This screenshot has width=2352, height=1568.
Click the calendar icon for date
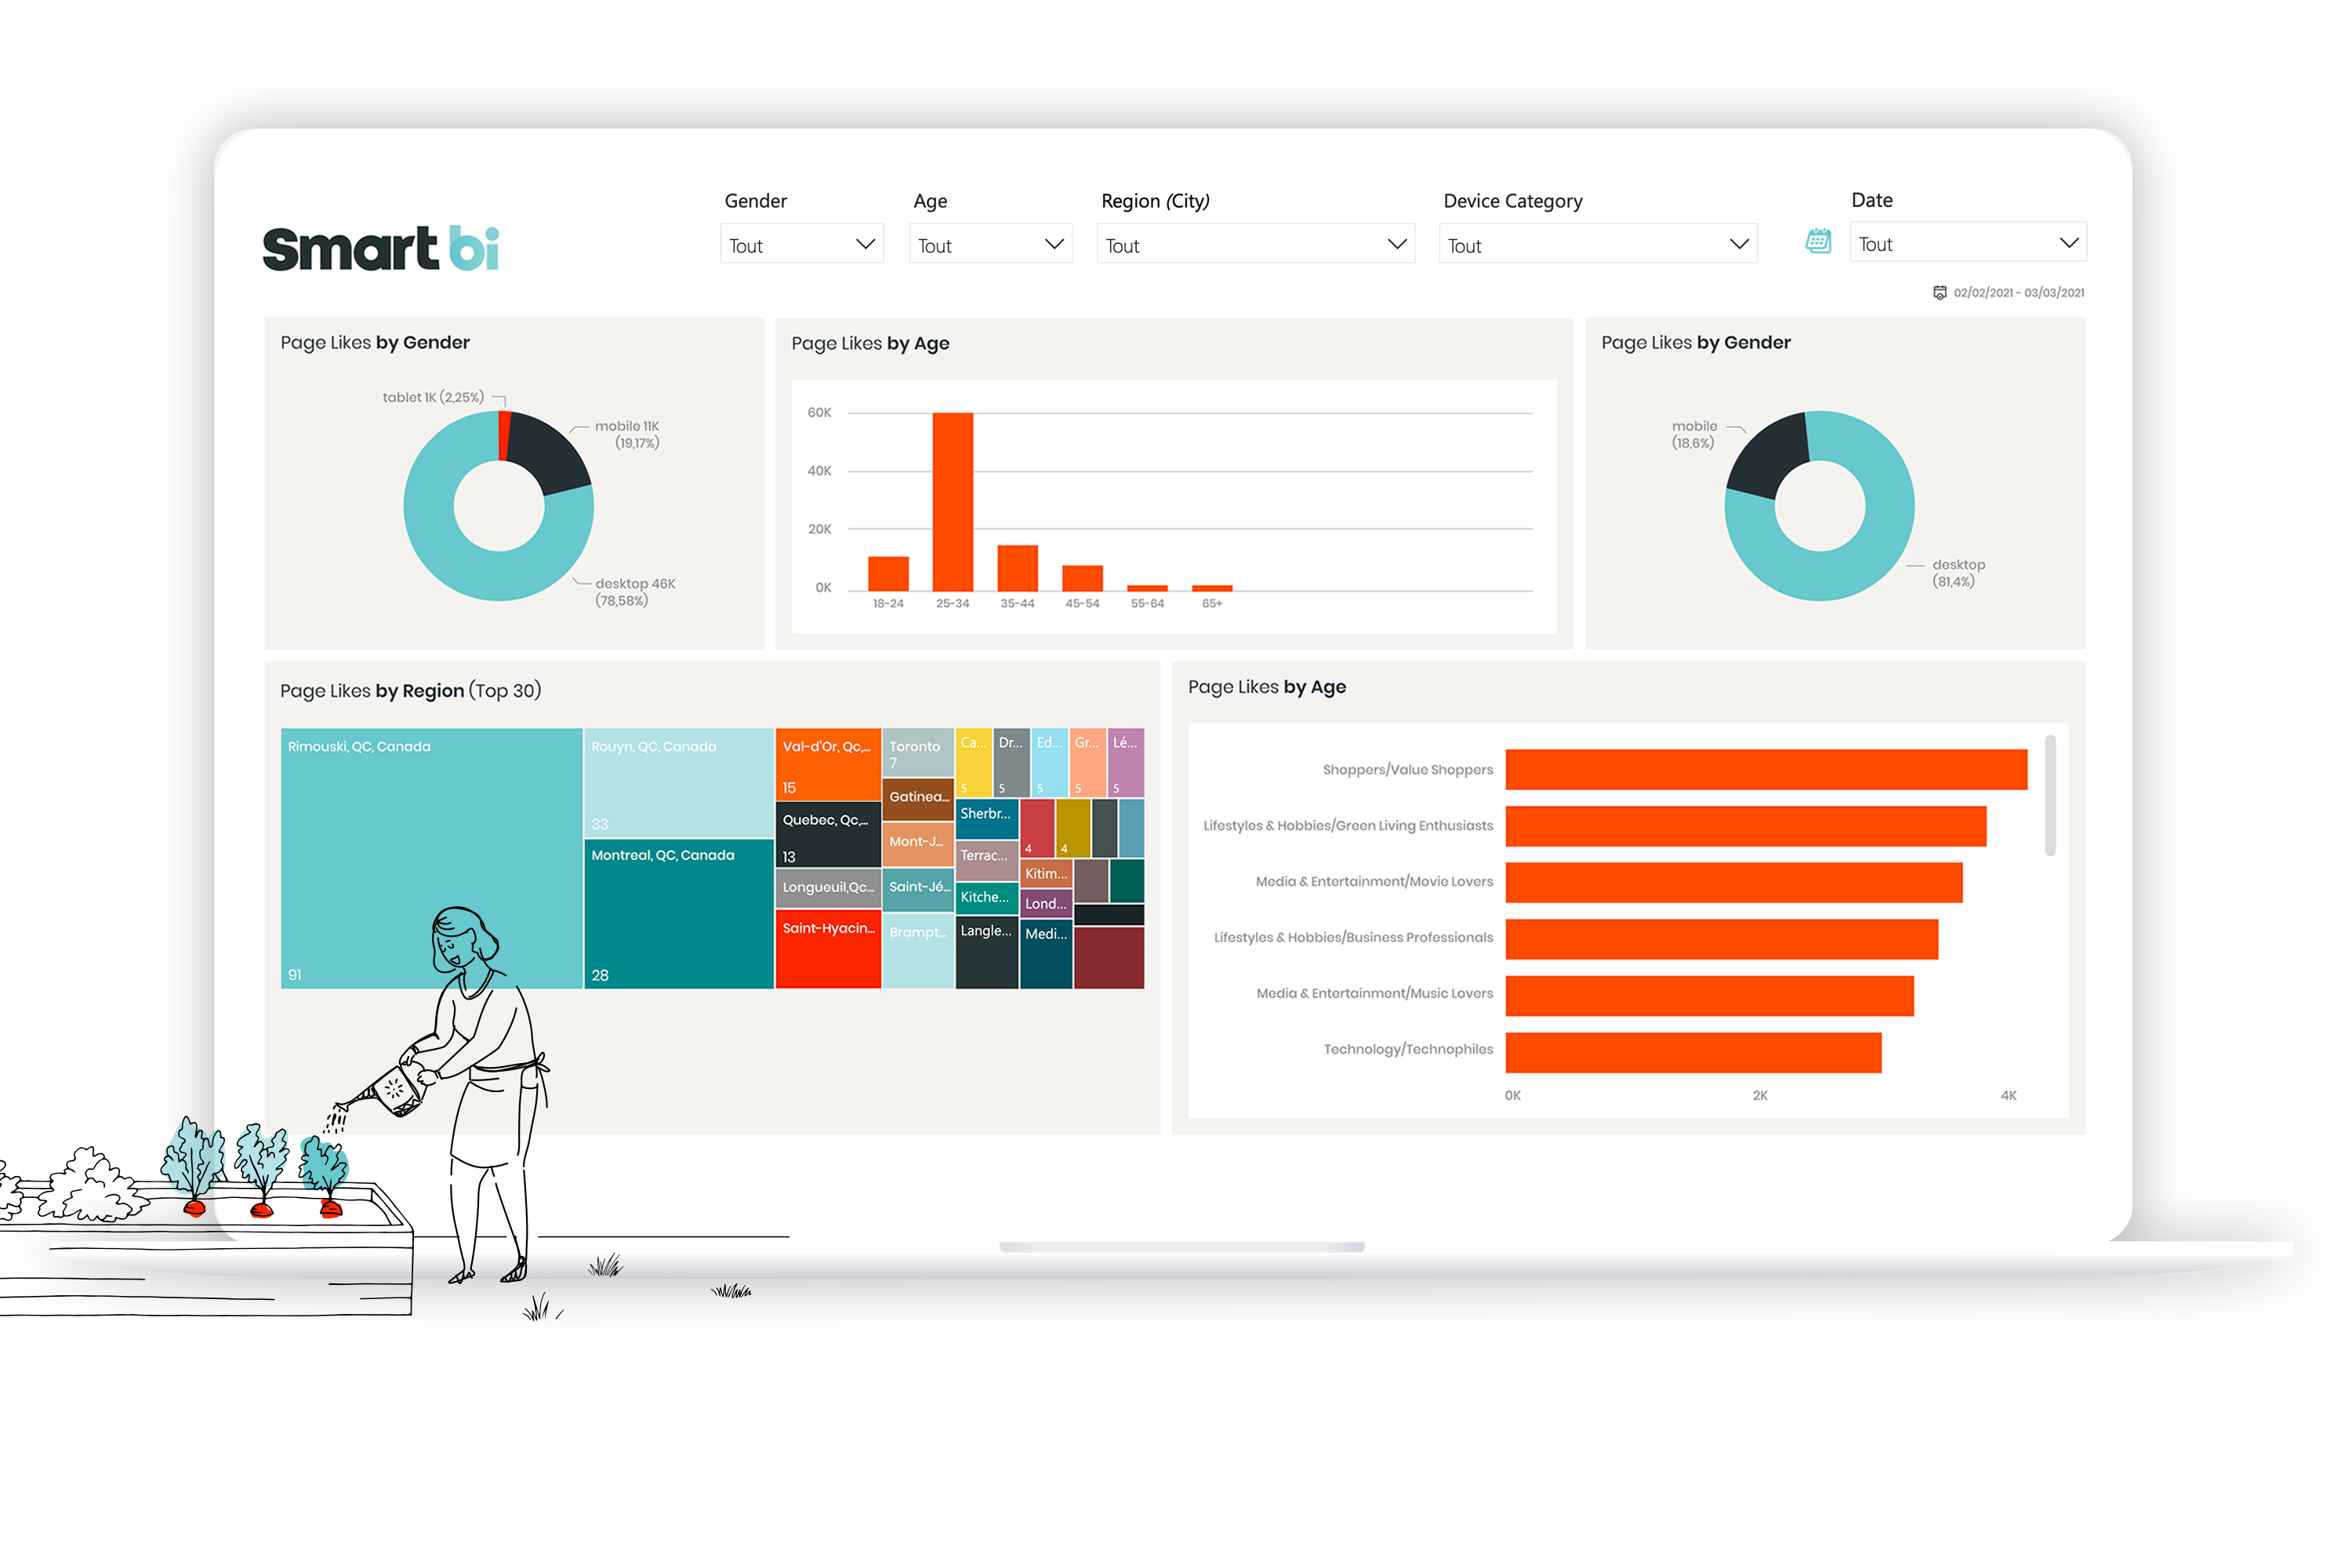(x=1818, y=243)
